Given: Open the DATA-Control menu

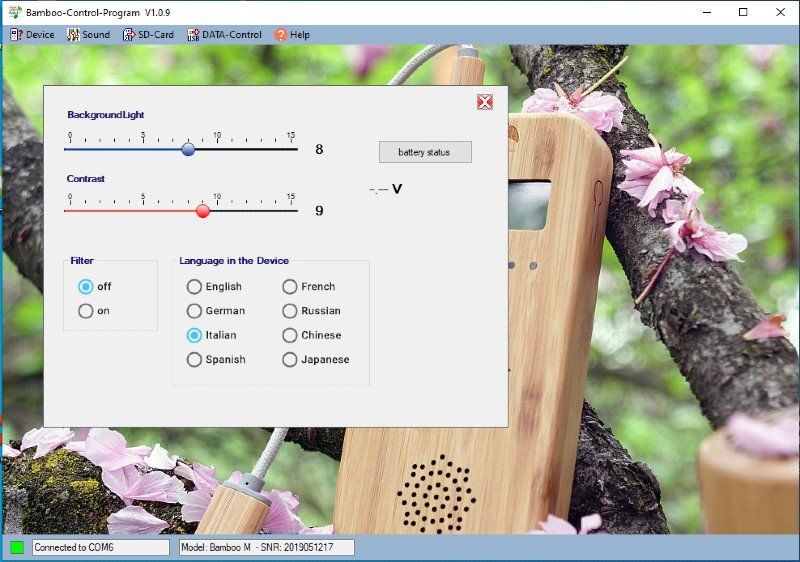Looking at the screenshot, I should pyautogui.click(x=231, y=34).
